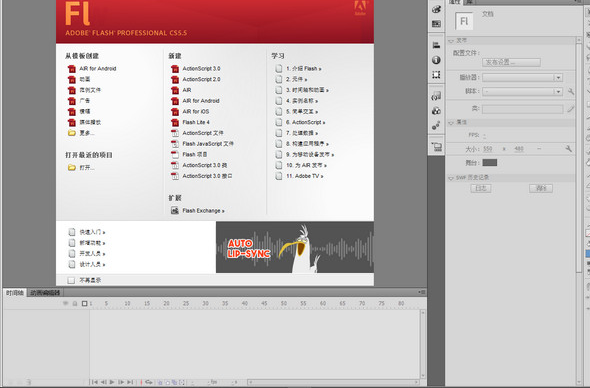Open Modify Onion Markers button
This screenshot has height=388, width=590.
pyautogui.click(x=182, y=382)
